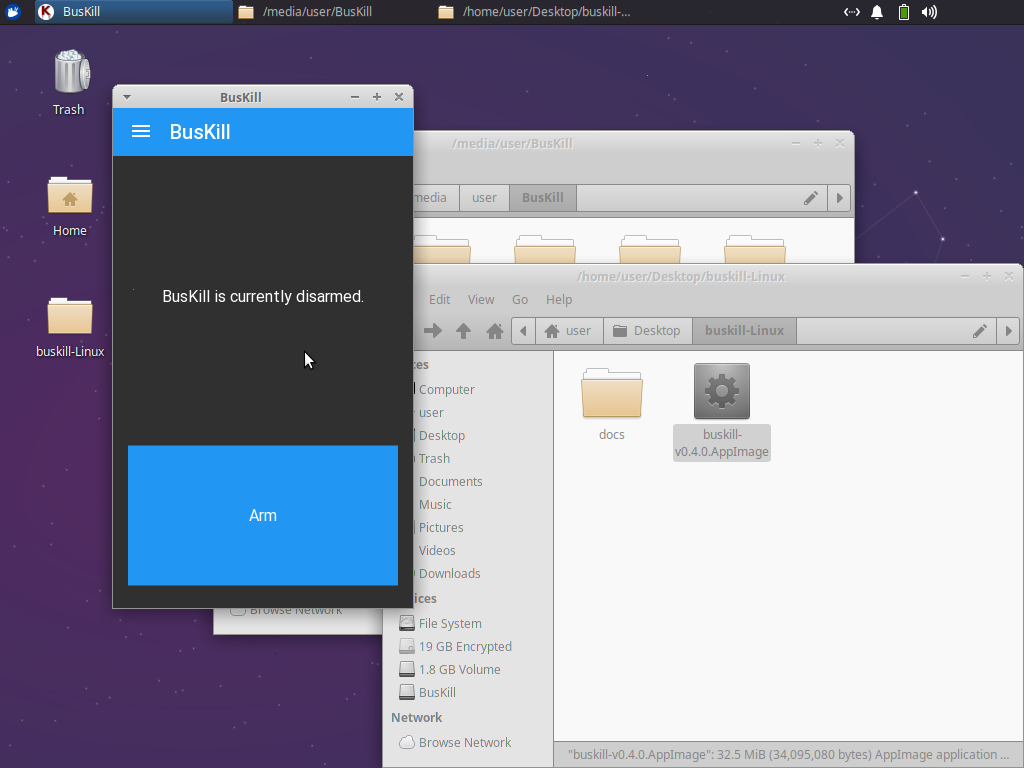The height and width of the screenshot is (768, 1024).
Task: Open the Home folder desktop icon
Action: pyautogui.click(x=69, y=206)
